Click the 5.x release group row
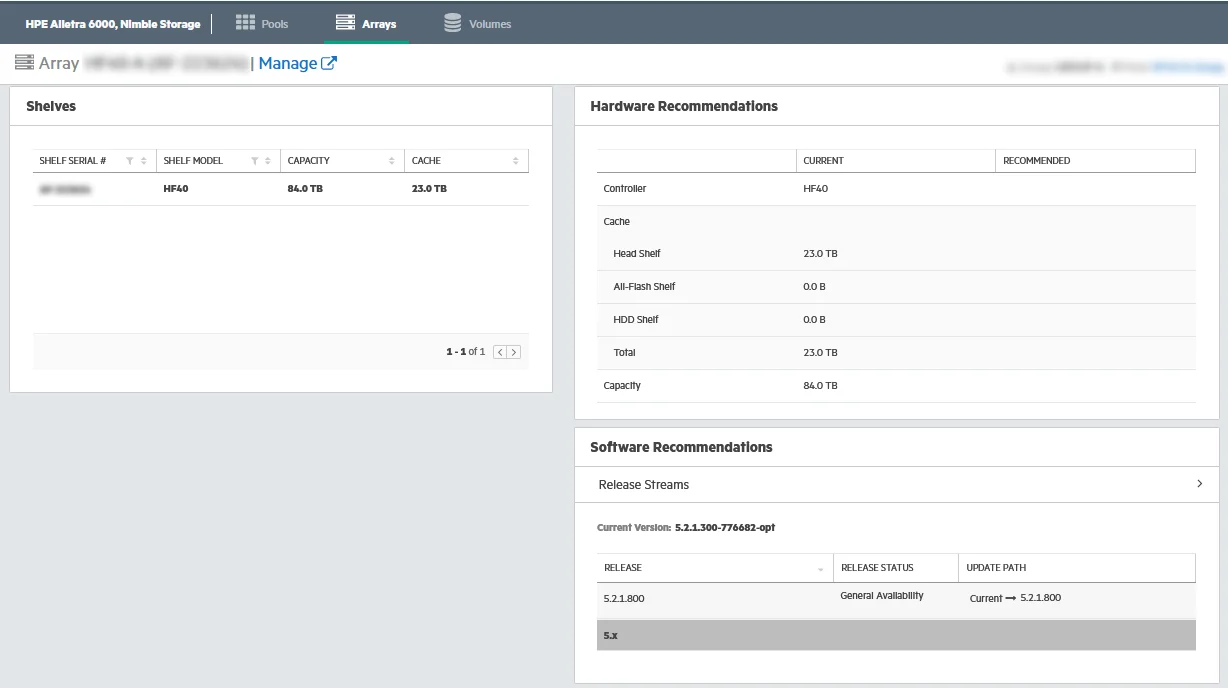The image size is (1228, 688). pos(896,635)
